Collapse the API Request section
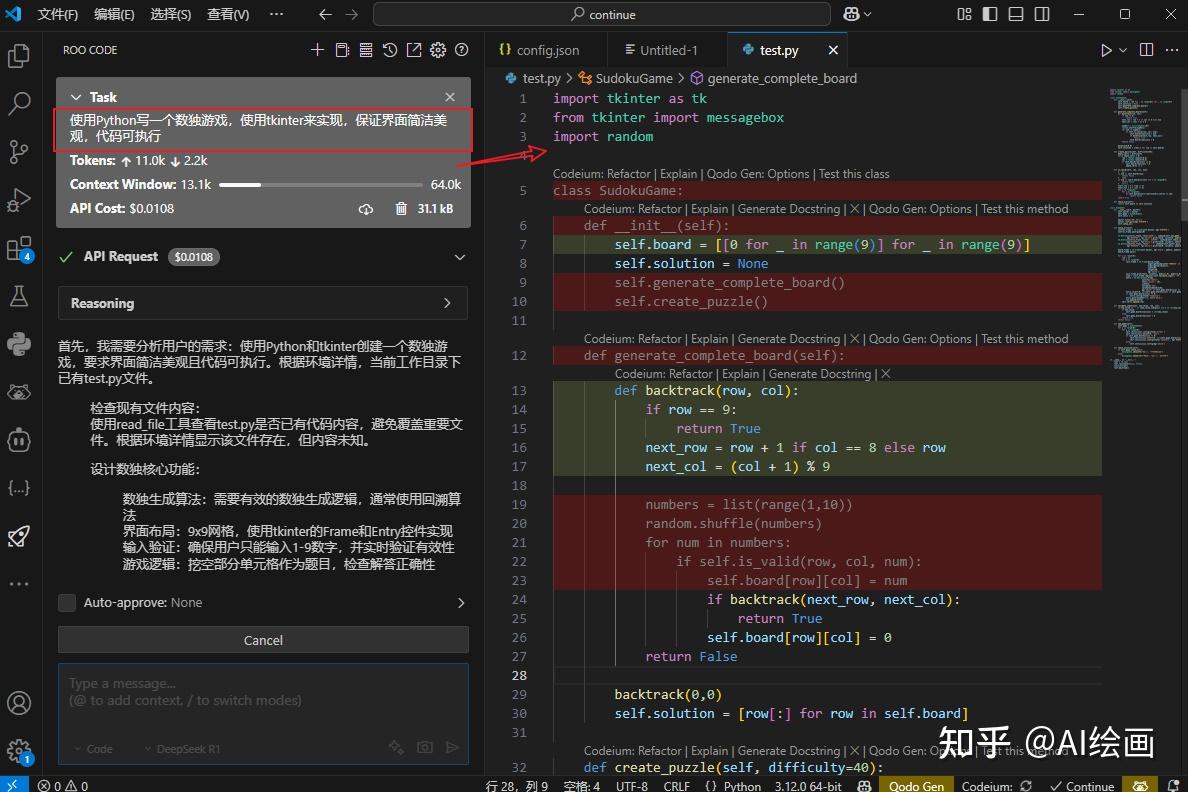Screen dimensions: 1188x792 click(459, 256)
